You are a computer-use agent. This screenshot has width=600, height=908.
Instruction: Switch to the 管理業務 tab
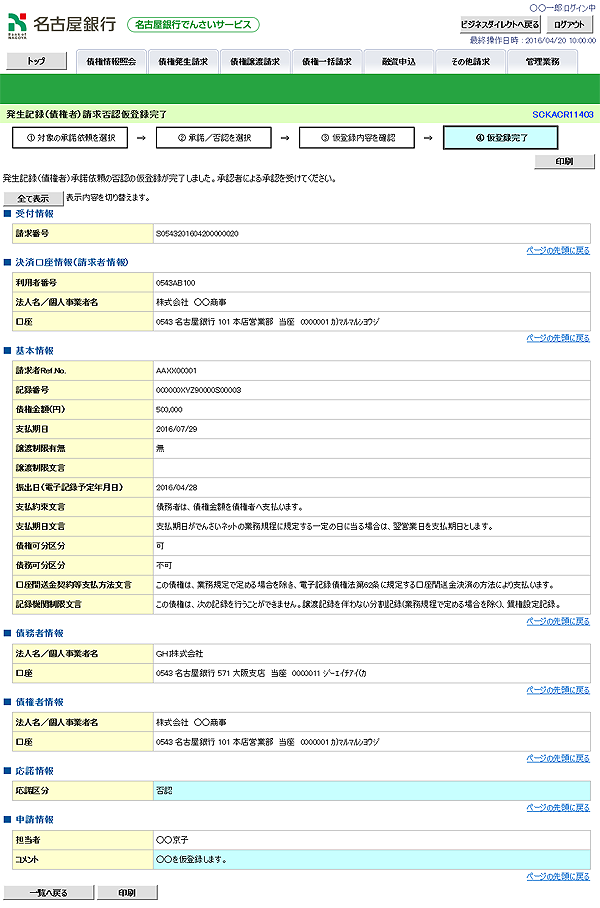click(x=542, y=61)
